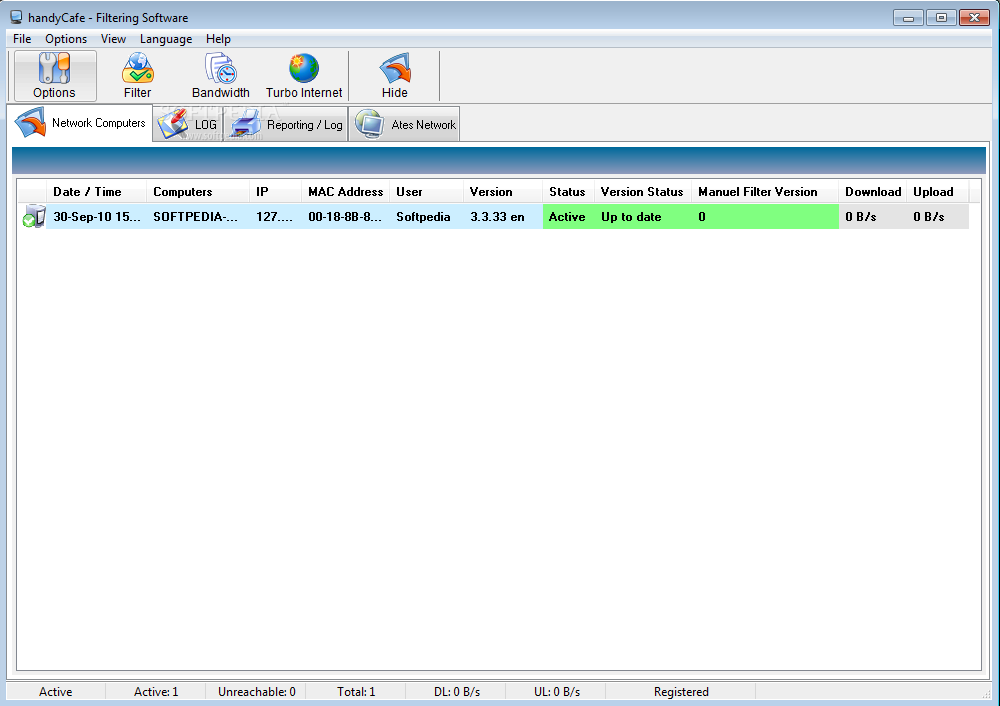The height and width of the screenshot is (706, 1000).
Task: Sort by the Date / Time column header
Action: click(x=96, y=191)
